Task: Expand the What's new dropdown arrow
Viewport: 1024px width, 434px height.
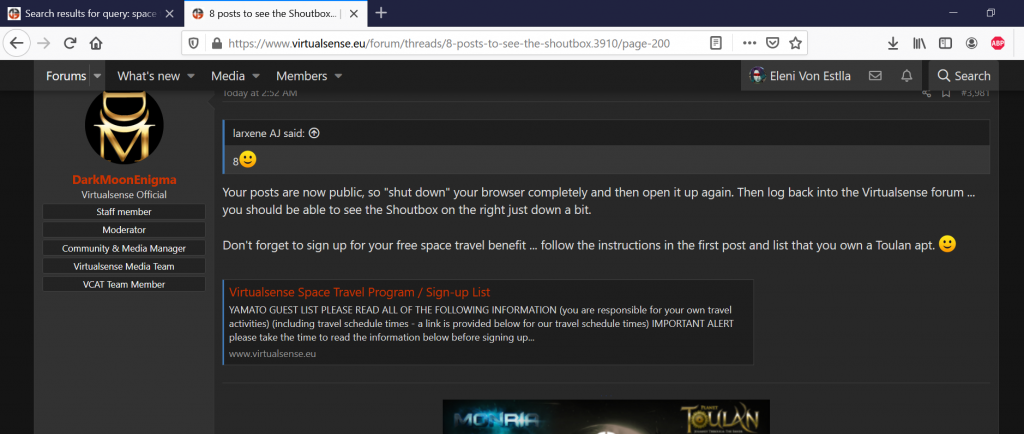Action: tap(191, 76)
